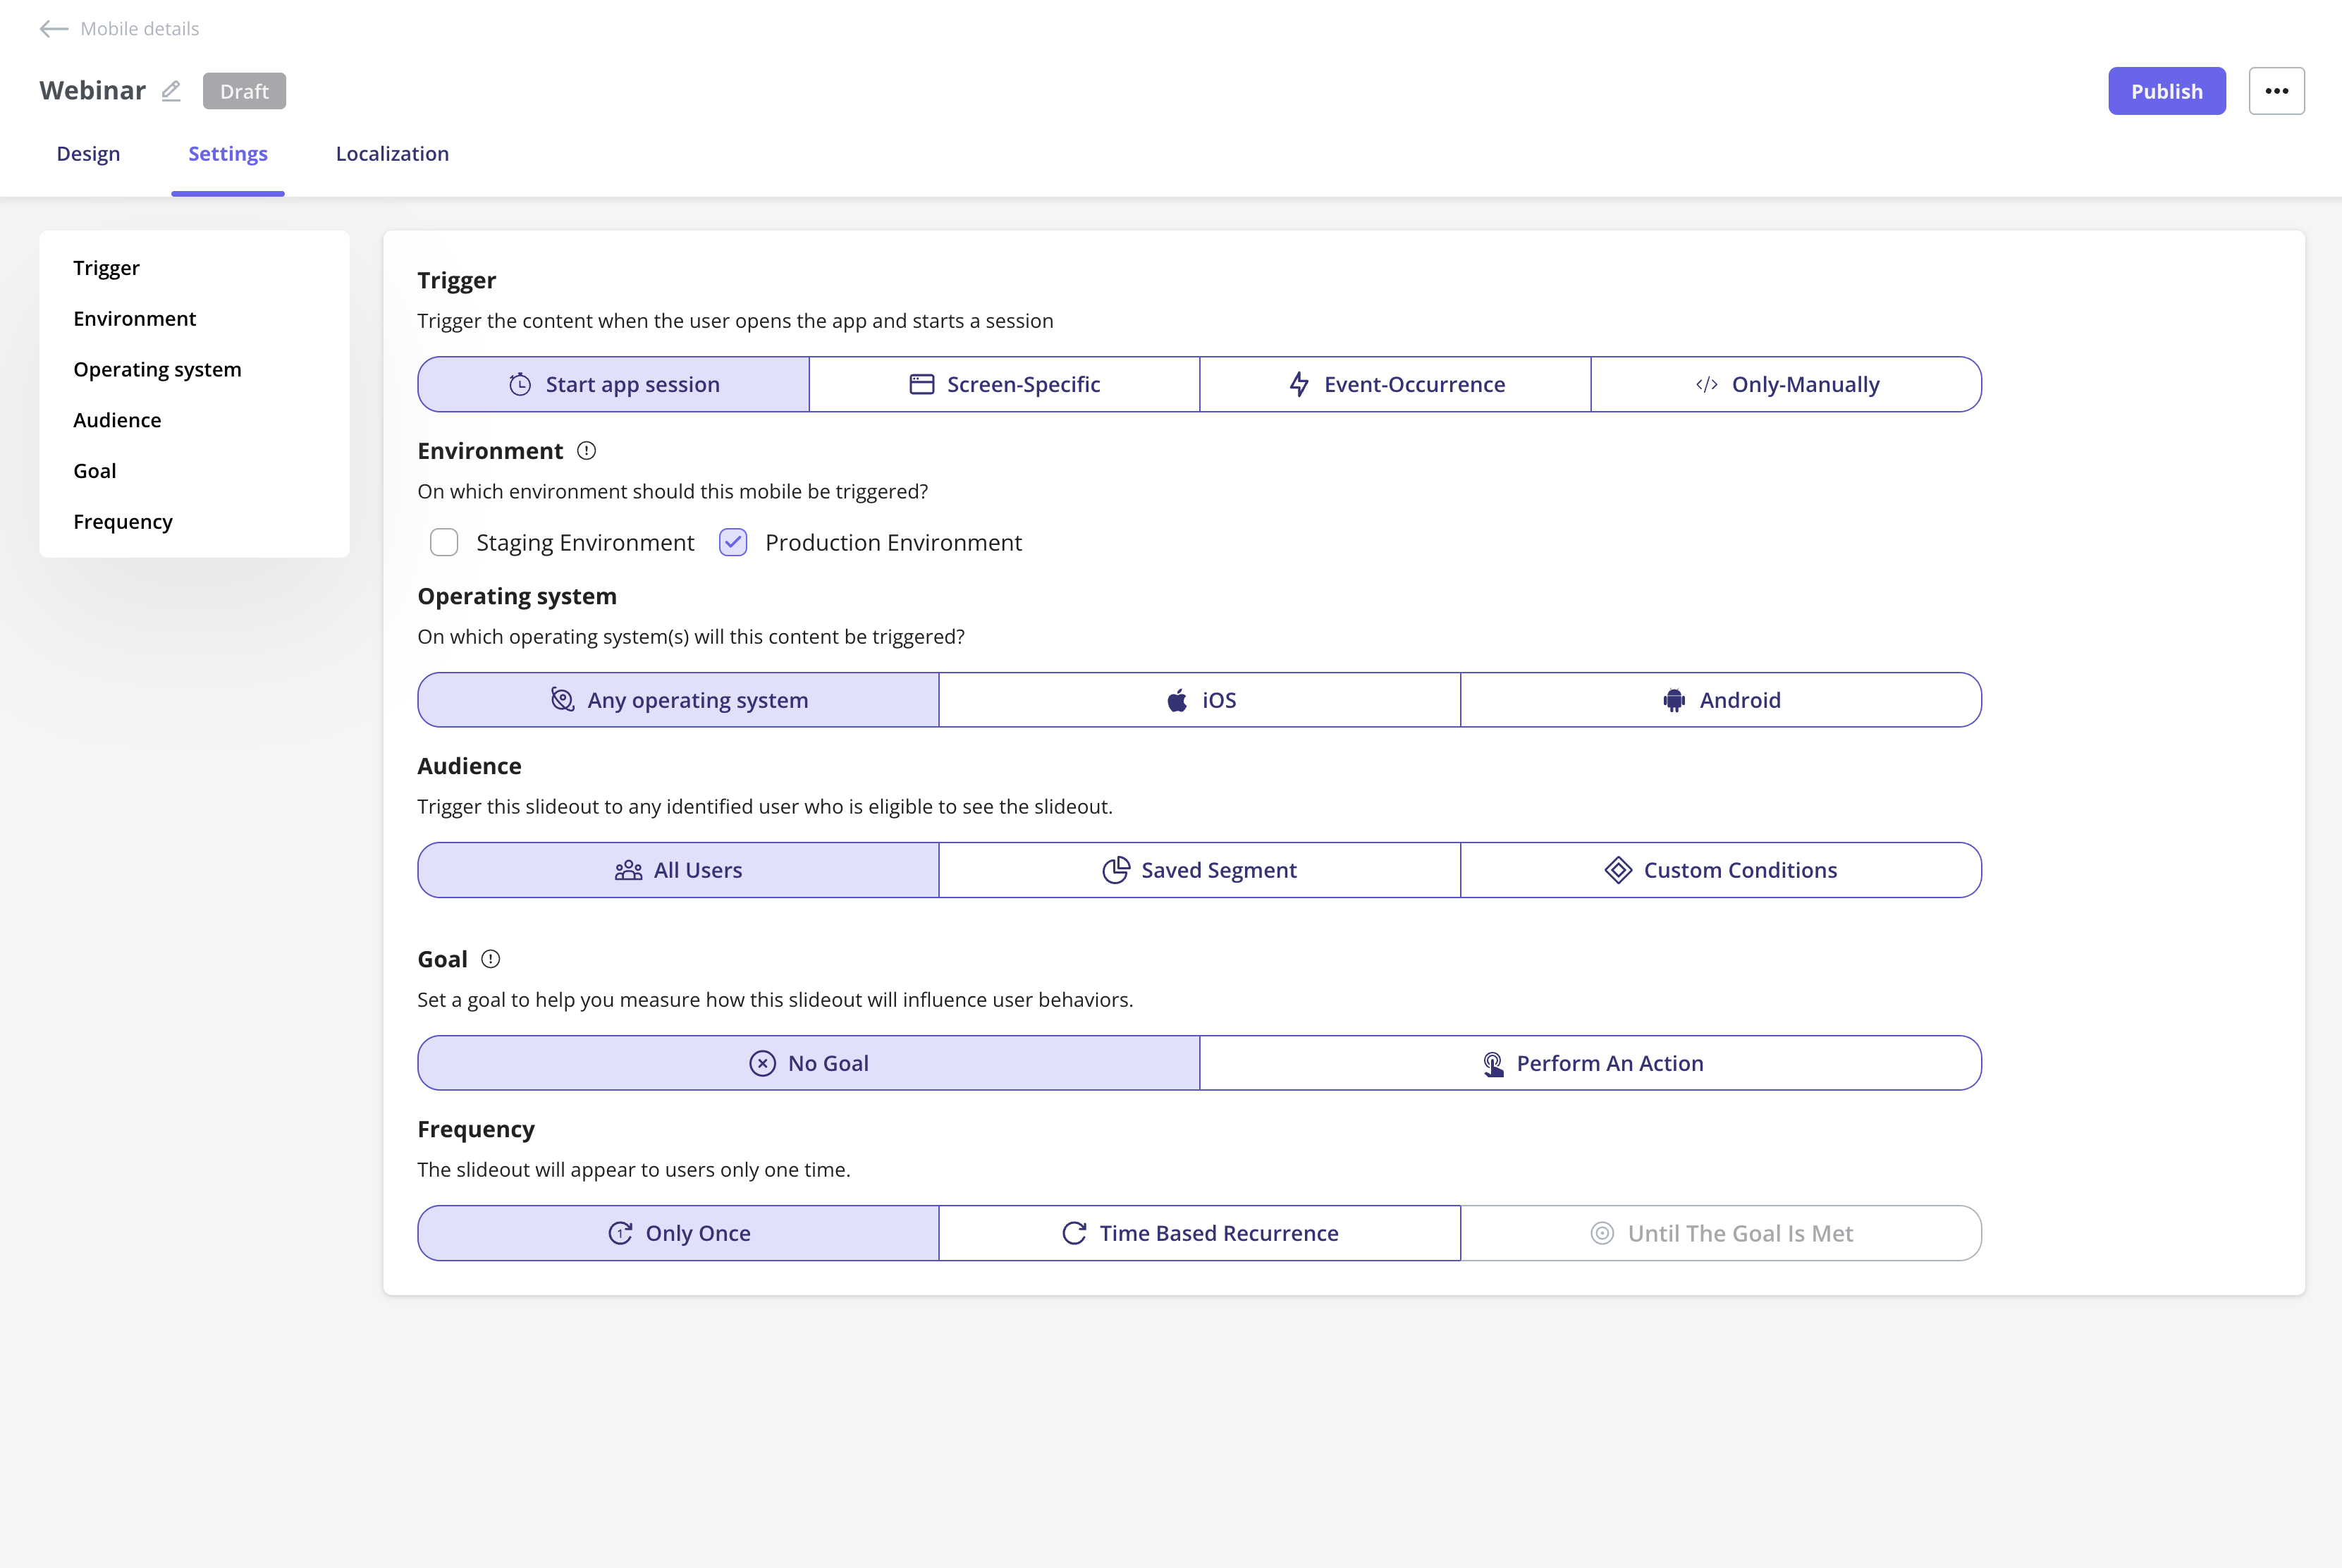This screenshot has width=2342, height=1568.
Task: Click the info icon next to Environment
Action: coord(587,451)
